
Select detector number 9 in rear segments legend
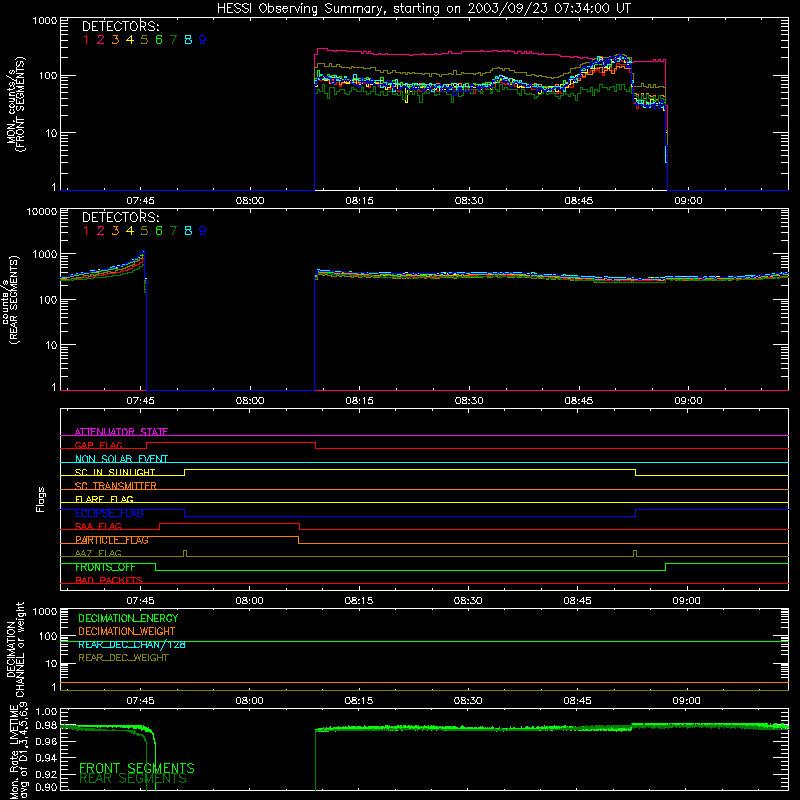tap(203, 231)
